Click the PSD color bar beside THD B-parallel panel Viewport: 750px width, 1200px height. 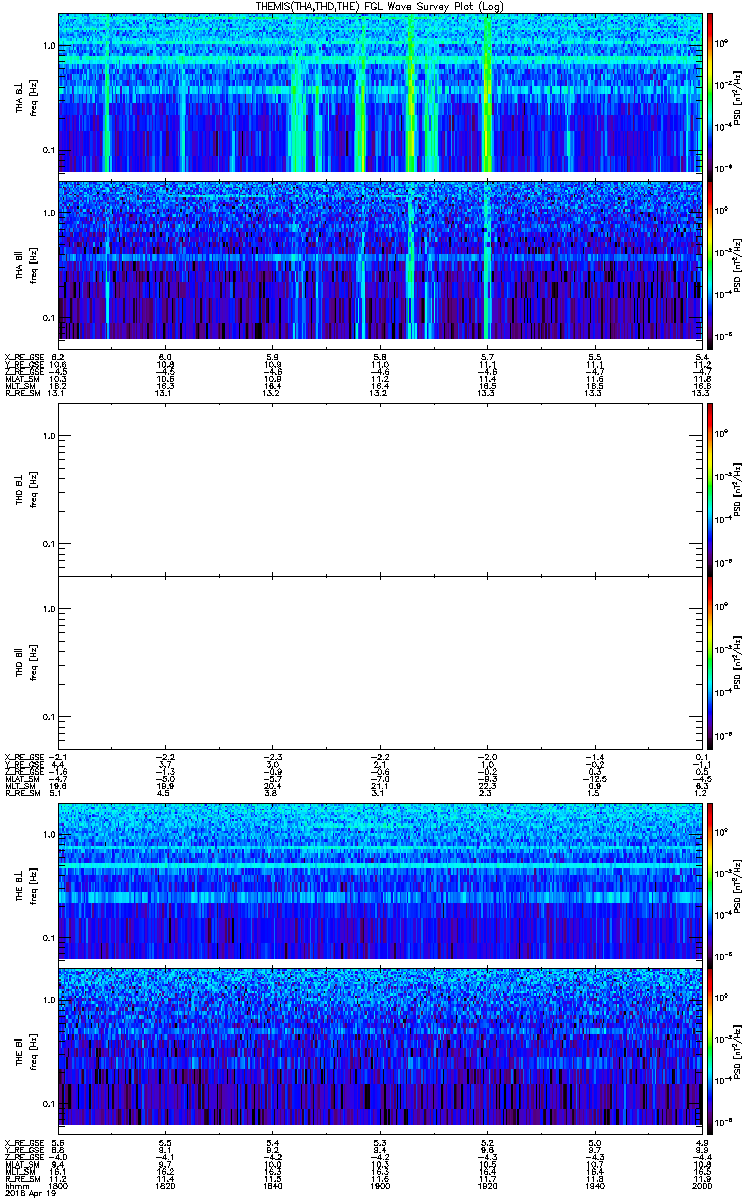(x=711, y=662)
